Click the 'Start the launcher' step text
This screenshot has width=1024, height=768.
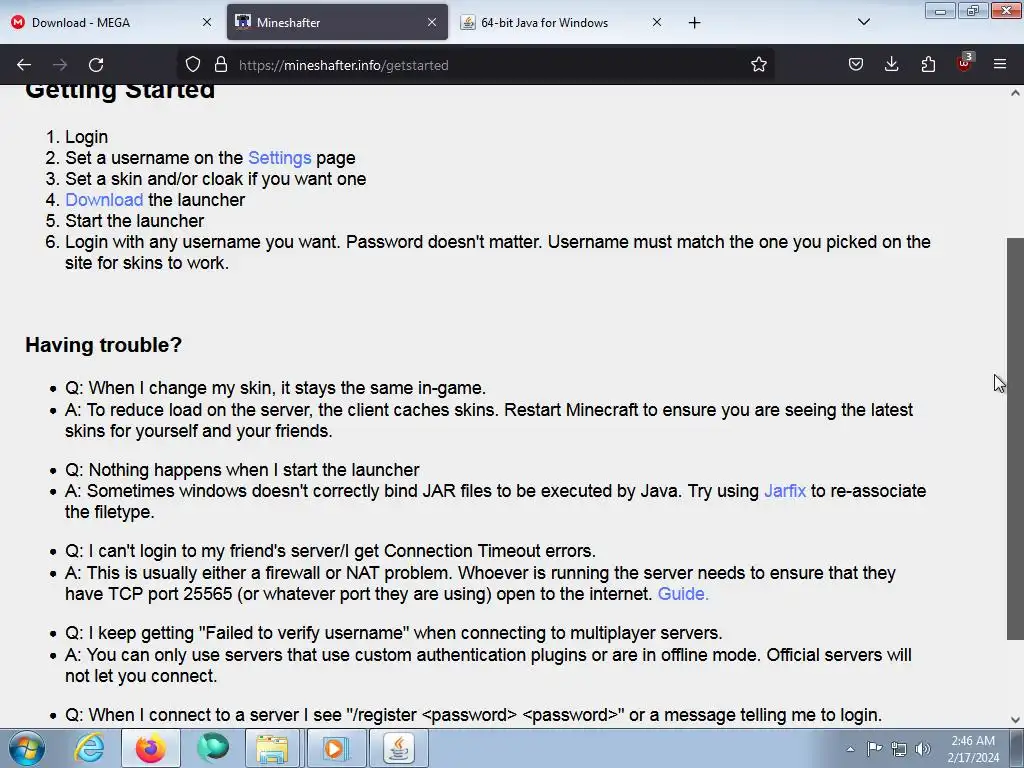pyautogui.click(x=135, y=221)
